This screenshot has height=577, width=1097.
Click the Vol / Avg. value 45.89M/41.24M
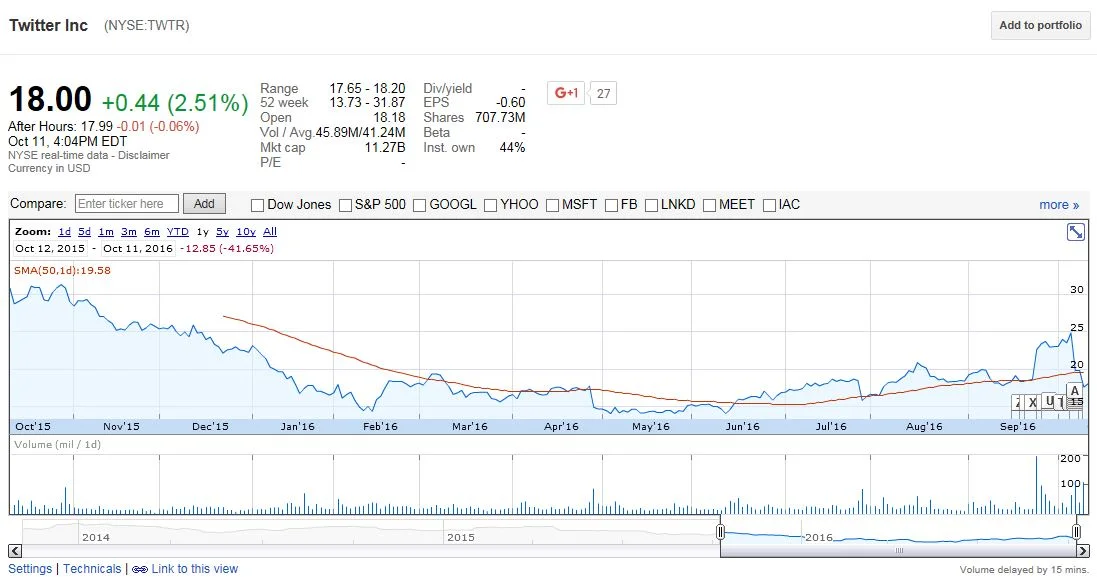pos(360,132)
